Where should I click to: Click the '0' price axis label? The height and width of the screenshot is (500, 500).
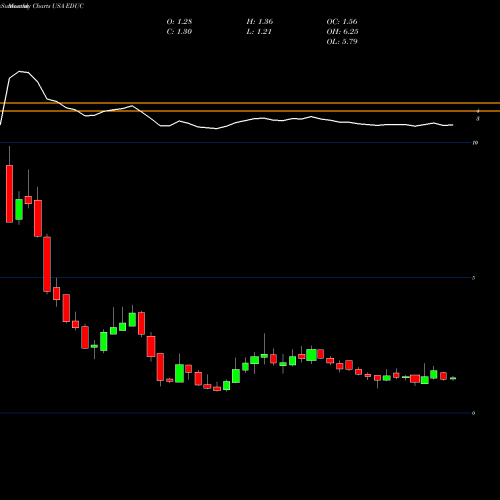tap(474, 413)
